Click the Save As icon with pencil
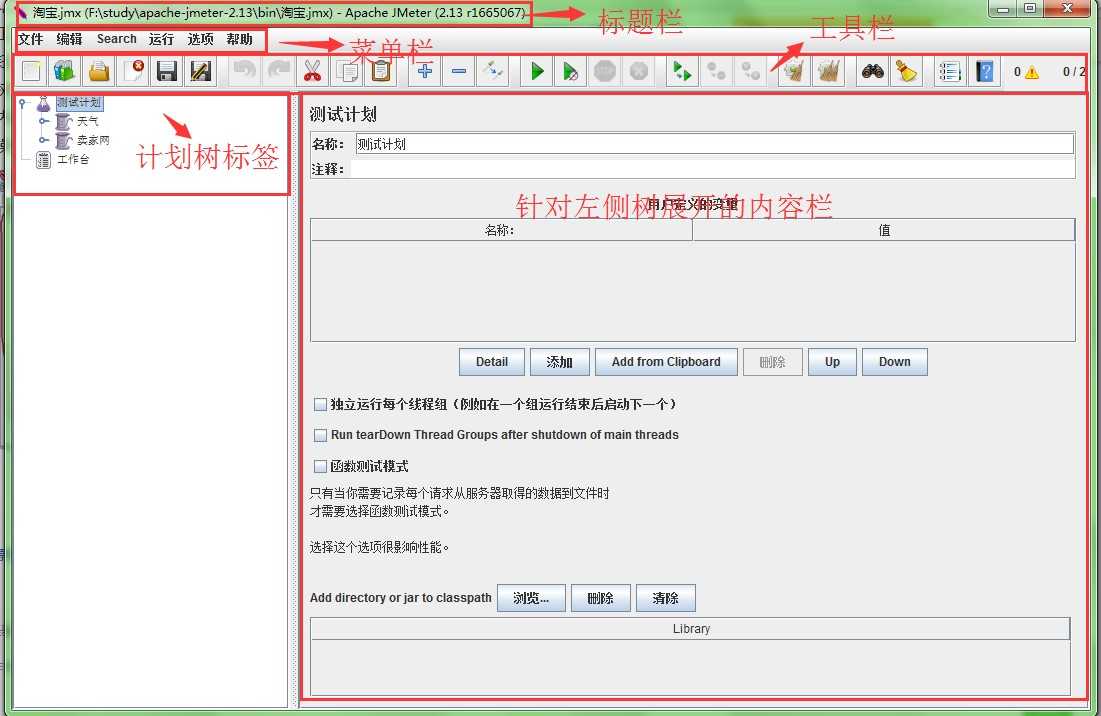The image size is (1101, 716). coord(200,71)
